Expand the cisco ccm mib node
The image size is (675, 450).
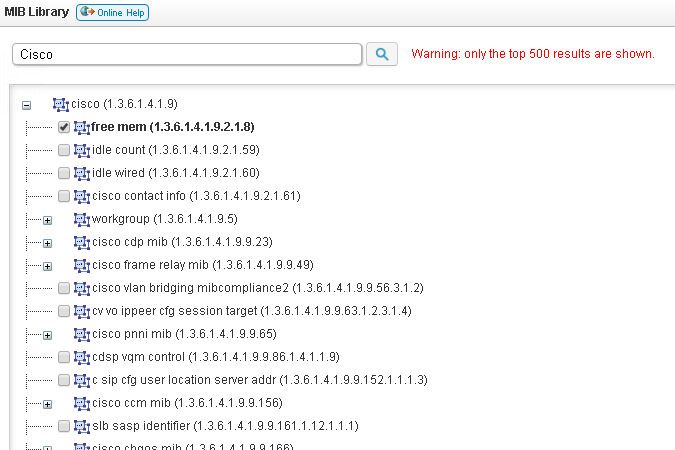pyautogui.click(x=47, y=404)
